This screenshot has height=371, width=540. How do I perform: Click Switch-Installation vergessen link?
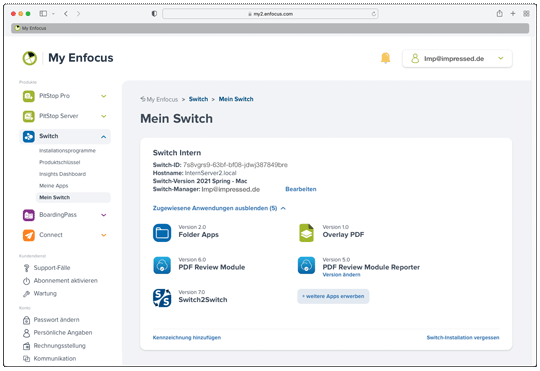tap(463, 338)
